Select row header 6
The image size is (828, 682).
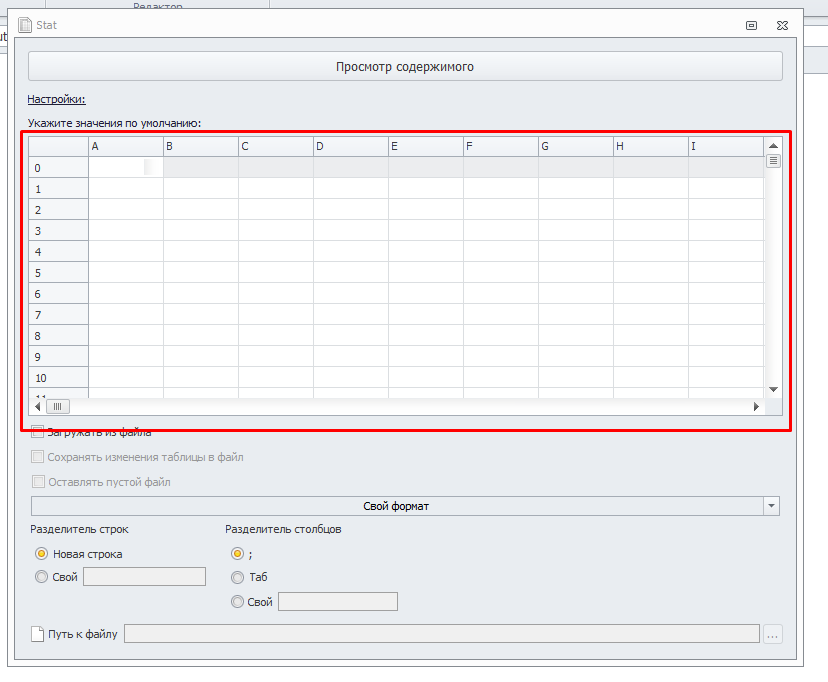click(58, 293)
